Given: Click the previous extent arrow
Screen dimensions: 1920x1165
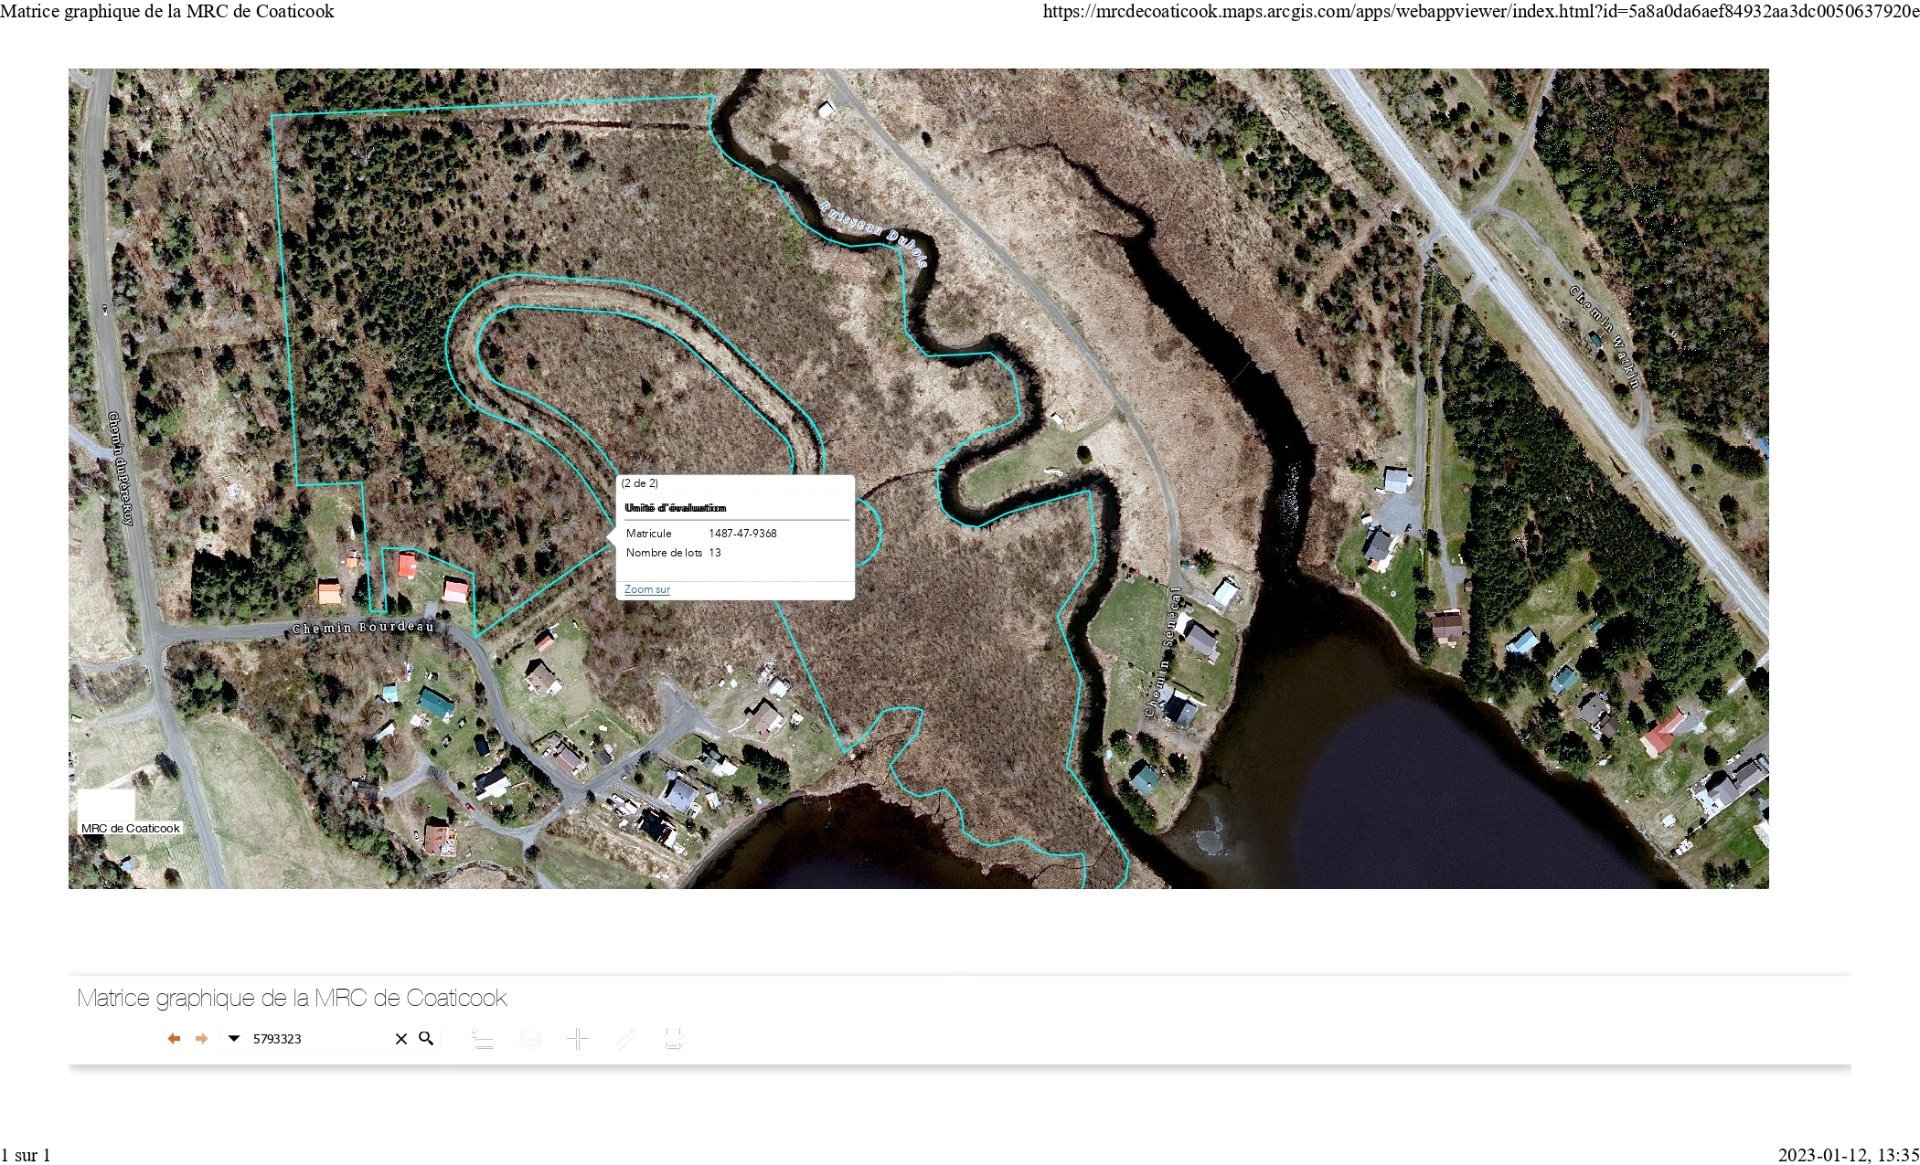Looking at the screenshot, I should coord(174,1039).
